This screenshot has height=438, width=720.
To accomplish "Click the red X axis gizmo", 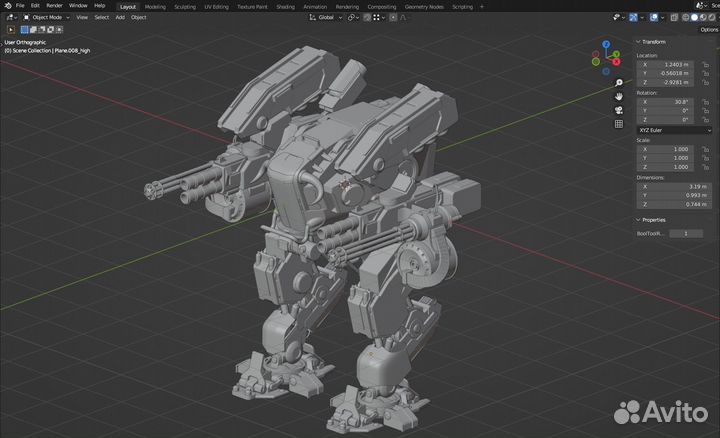I will tap(616, 62).
